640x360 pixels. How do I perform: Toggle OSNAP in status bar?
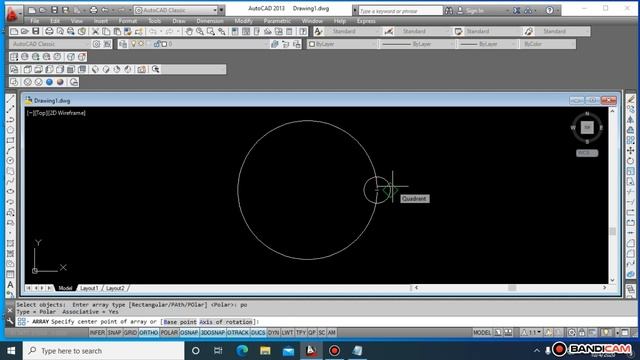[189, 333]
